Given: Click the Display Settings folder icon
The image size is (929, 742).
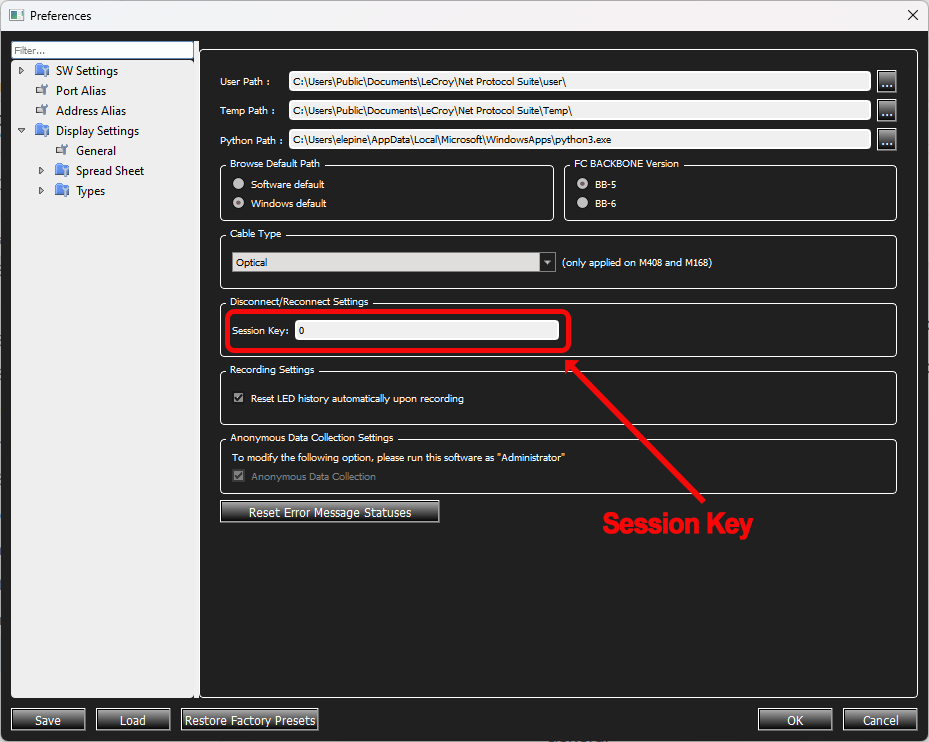Looking at the screenshot, I should click(x=42, y=130).
